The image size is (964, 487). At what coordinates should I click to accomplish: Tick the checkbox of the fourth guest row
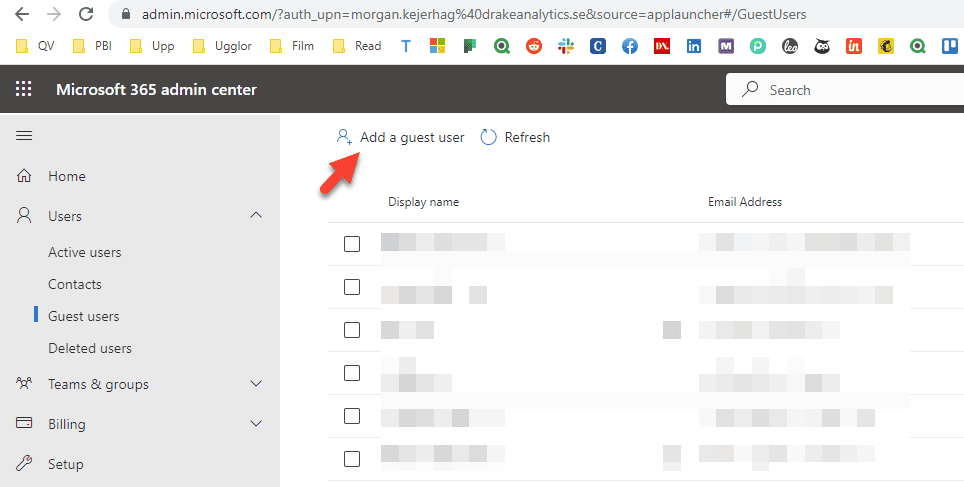click(352, 373)
